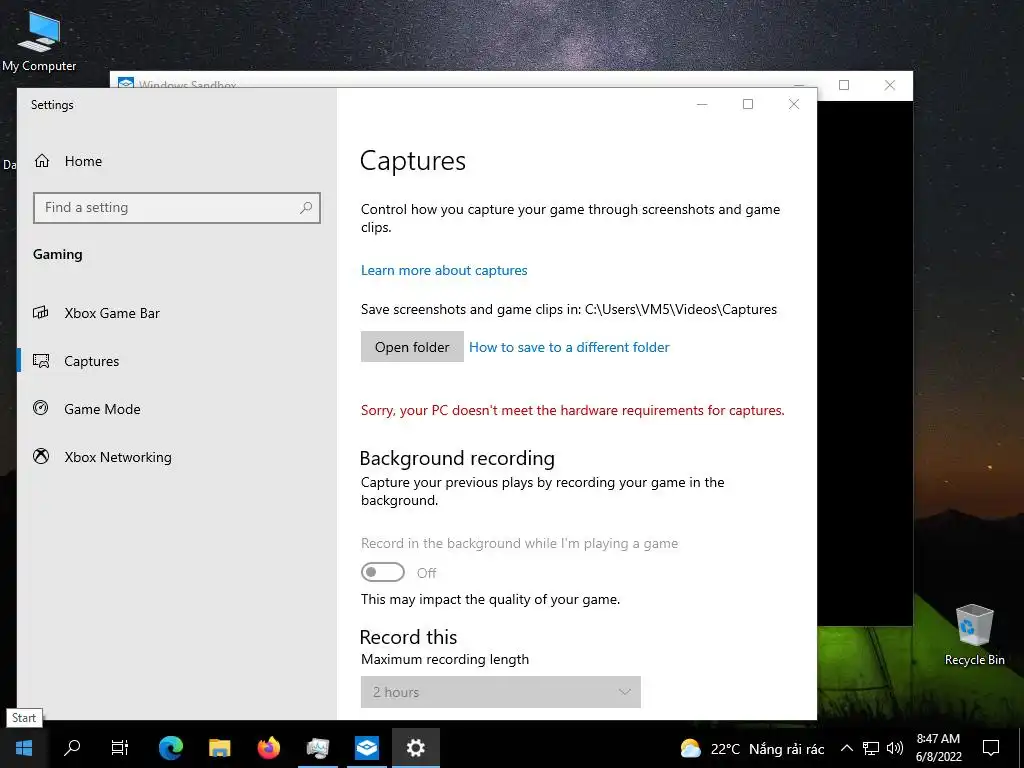This screenshot has width=1024, height=768.
Task: Open Learn more about captures link
Action: click(x=444, y=270)
